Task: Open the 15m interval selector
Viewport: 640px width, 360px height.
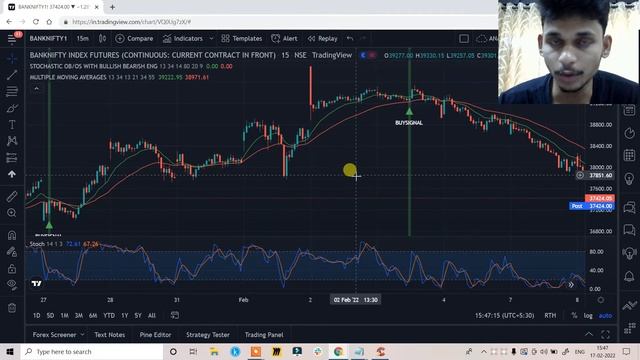Action: point(82,38)
